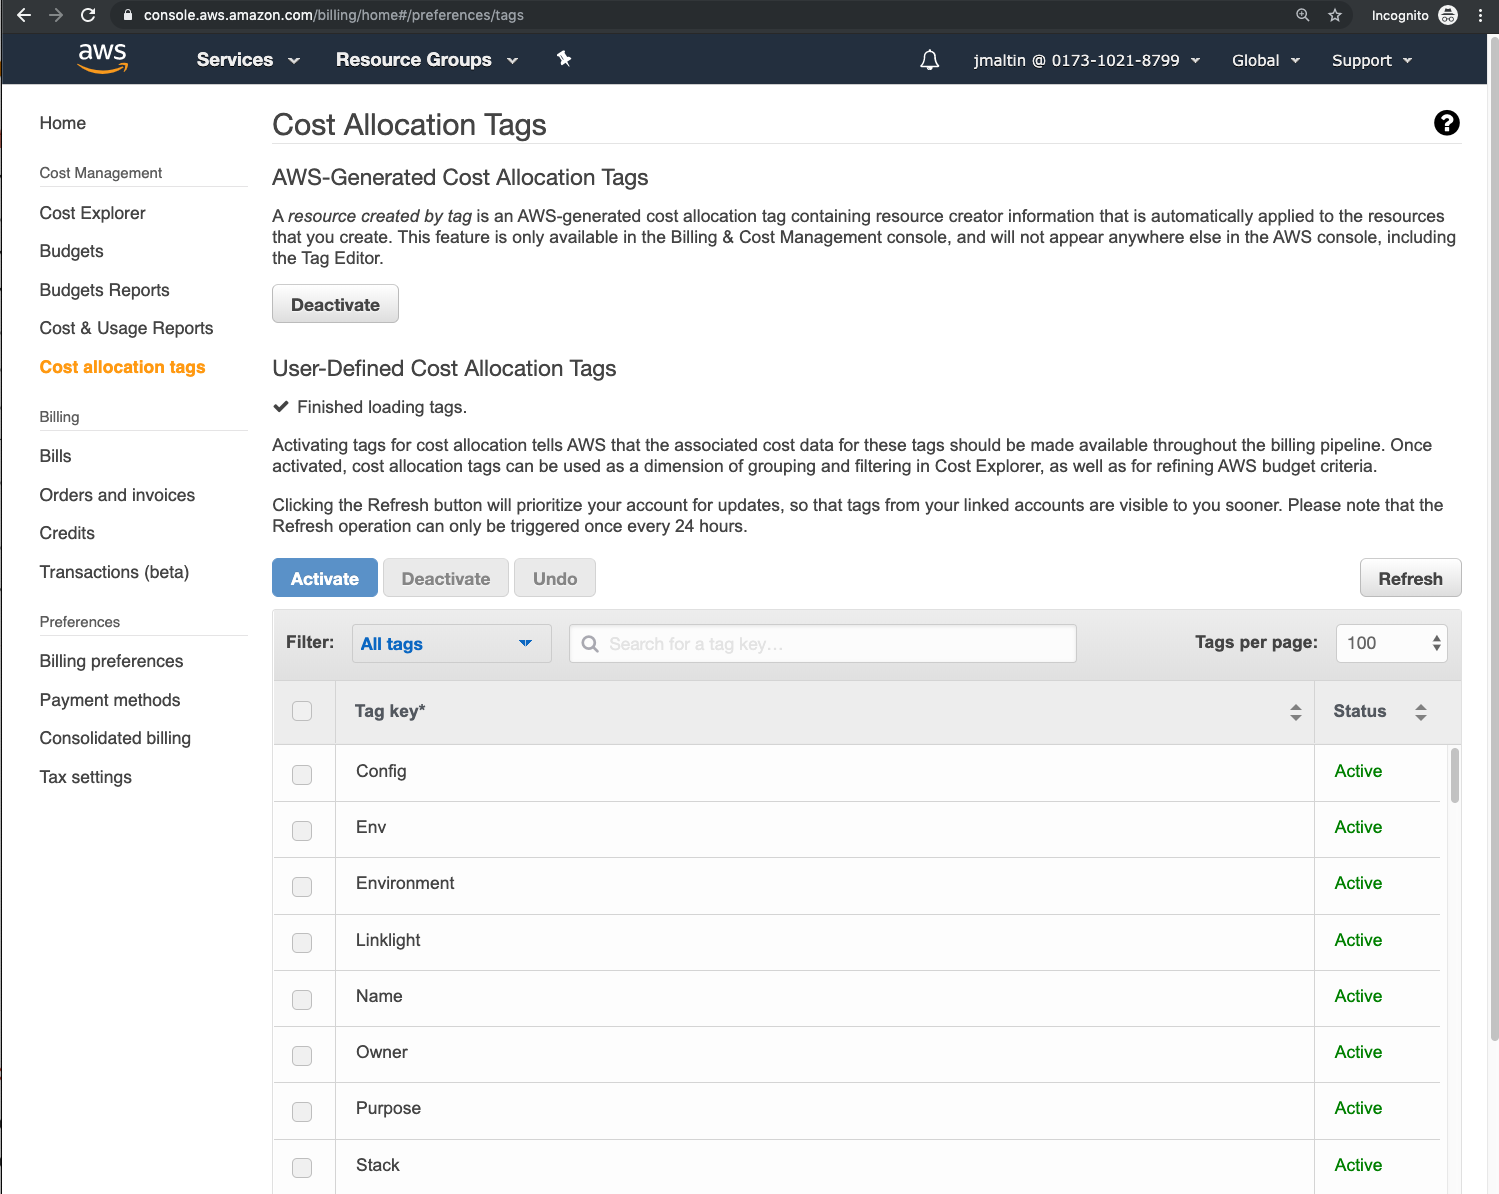Click the tag table scrollbar thumb
Image resolution: width=1499 pixels, height=1194 pixels.
pyautogui.click(x=1455, y=775)
